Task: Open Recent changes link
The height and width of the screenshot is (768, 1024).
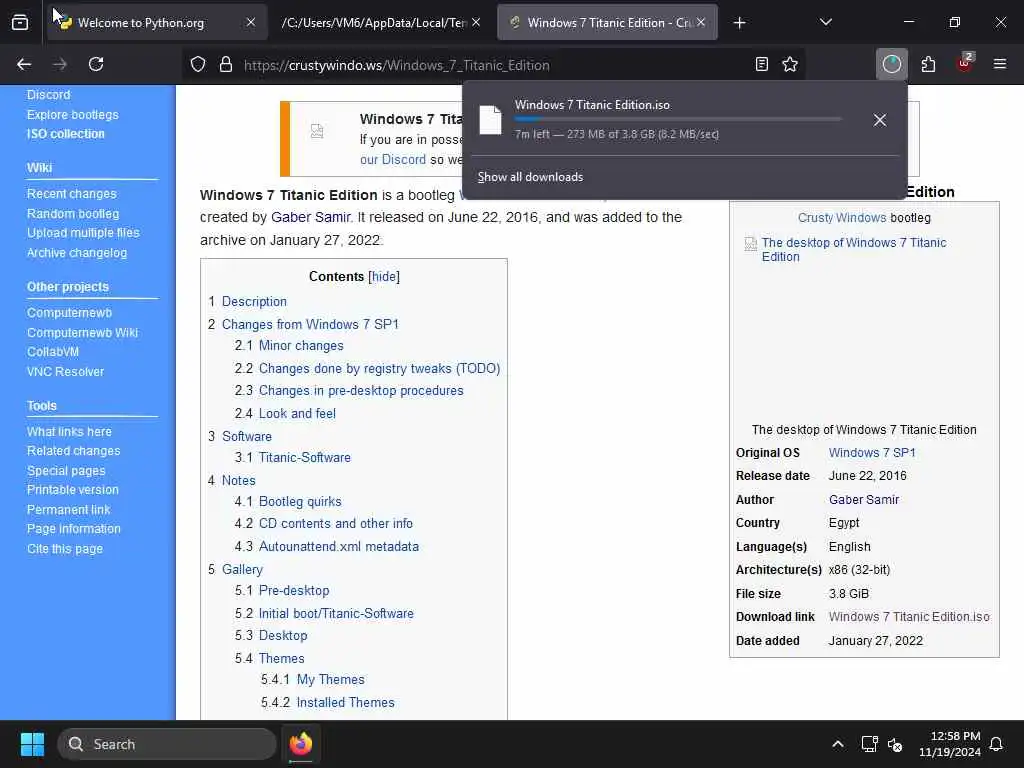Action: point(71,194)
